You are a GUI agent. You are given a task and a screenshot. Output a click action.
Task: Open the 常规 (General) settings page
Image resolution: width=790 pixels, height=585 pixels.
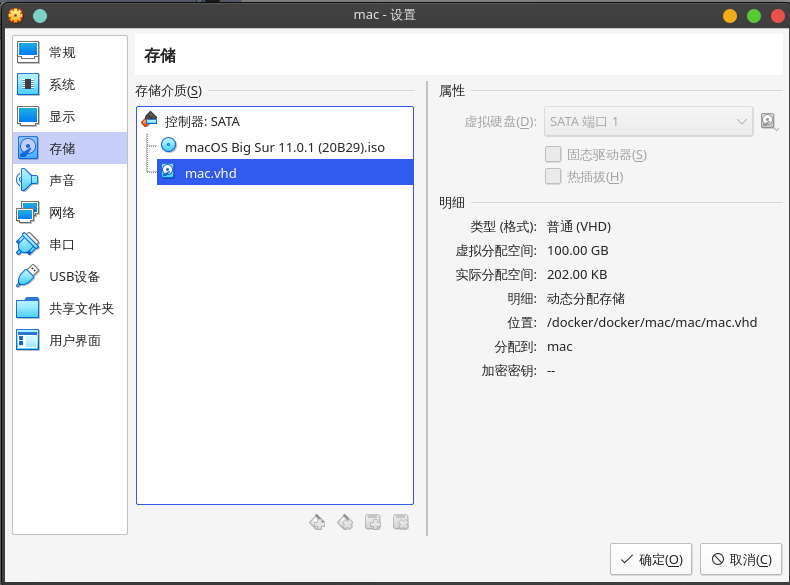pos(70,52)
